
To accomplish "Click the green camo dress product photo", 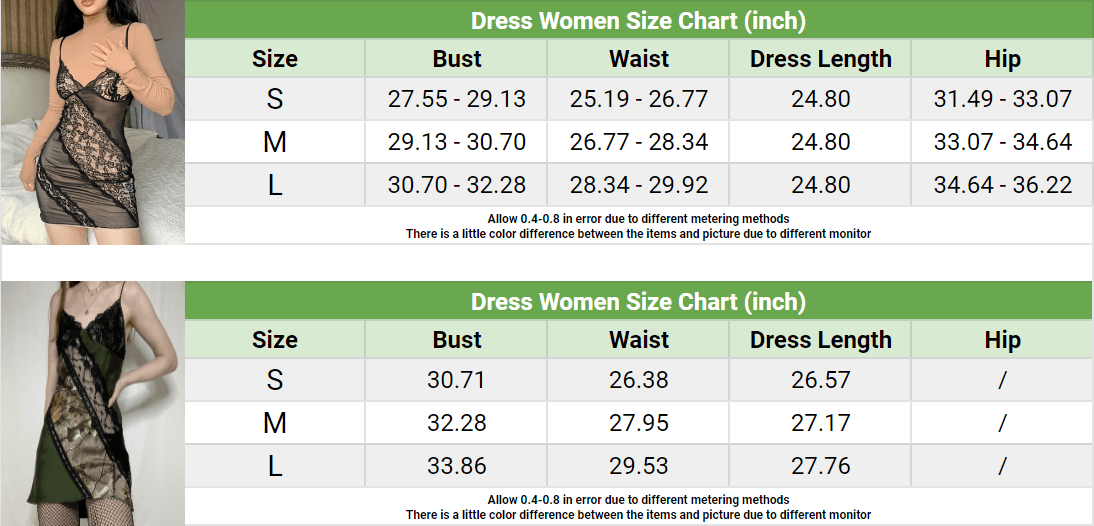I will [92, 403].
